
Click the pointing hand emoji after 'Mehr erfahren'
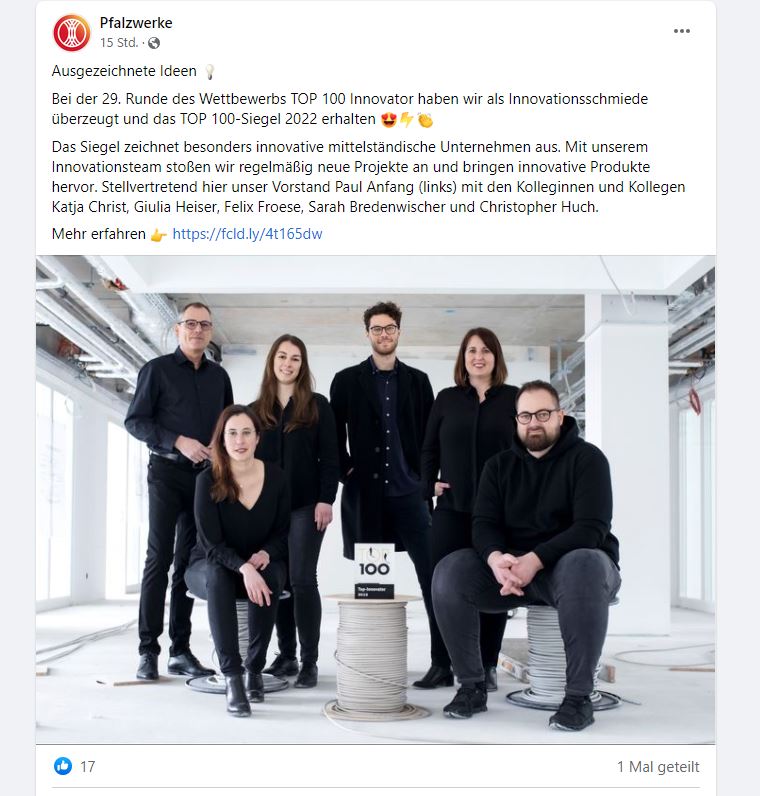158,235
